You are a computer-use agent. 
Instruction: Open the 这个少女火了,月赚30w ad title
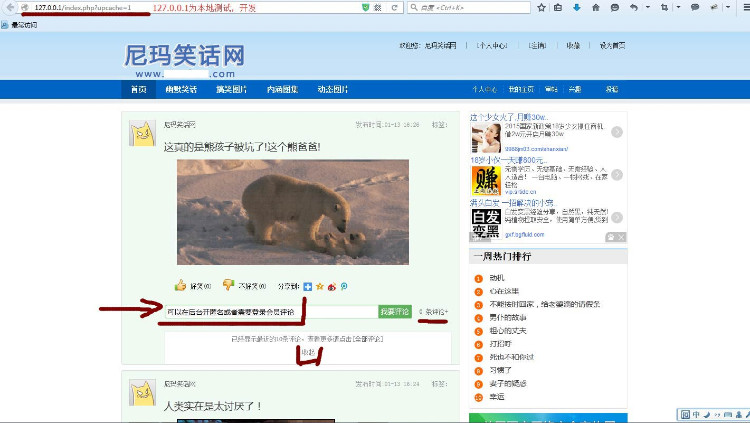pos(509,117)
